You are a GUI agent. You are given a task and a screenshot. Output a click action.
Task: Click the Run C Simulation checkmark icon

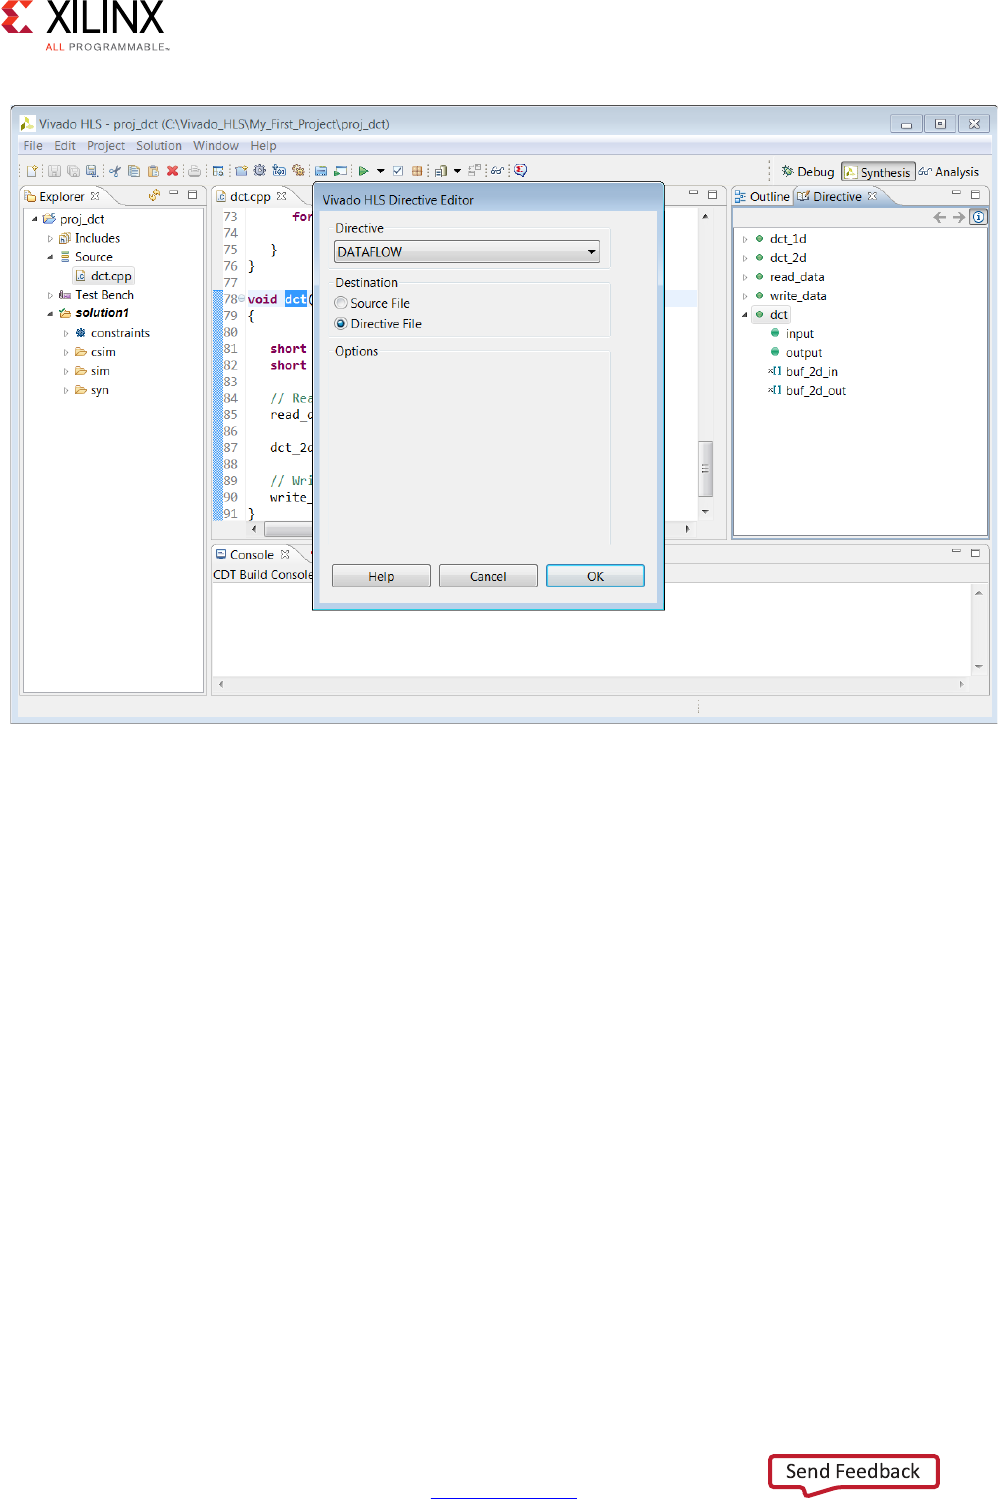[x=398, y=171]
